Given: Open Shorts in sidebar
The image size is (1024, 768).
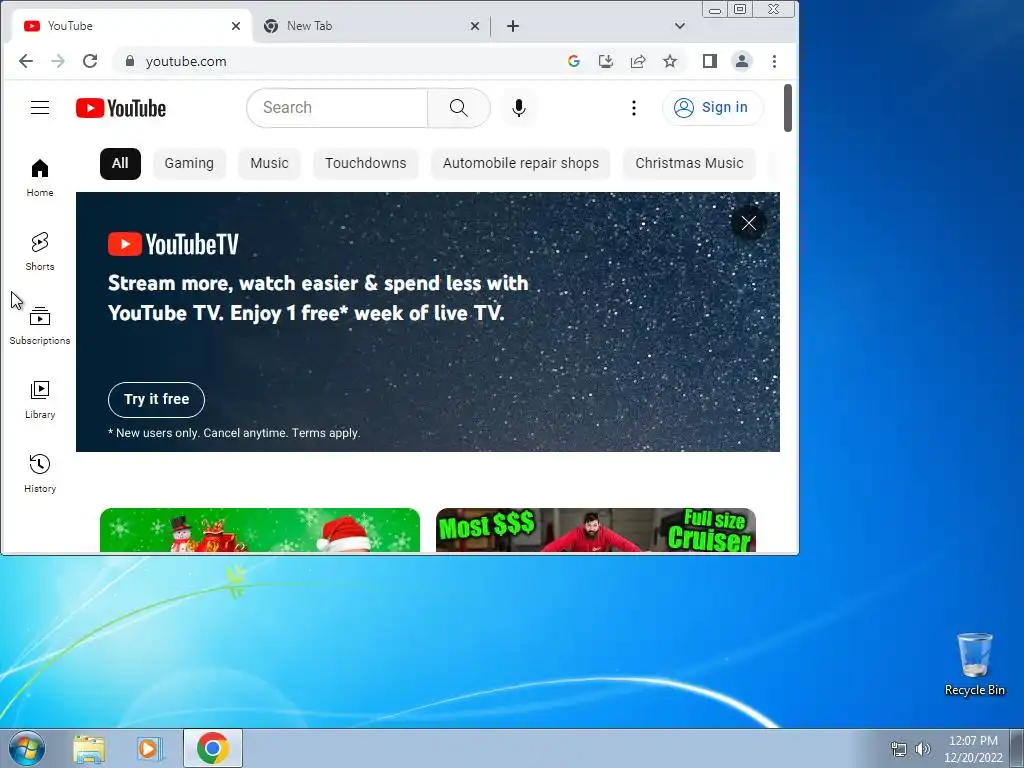Looking at the screenshot, I should click(40, 251).
